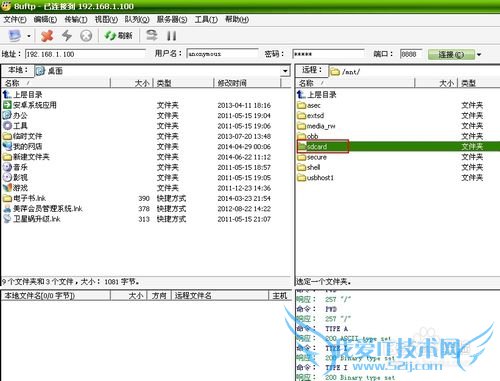
Task: Select the 安卓系统应用 folder
Action: 30,105
